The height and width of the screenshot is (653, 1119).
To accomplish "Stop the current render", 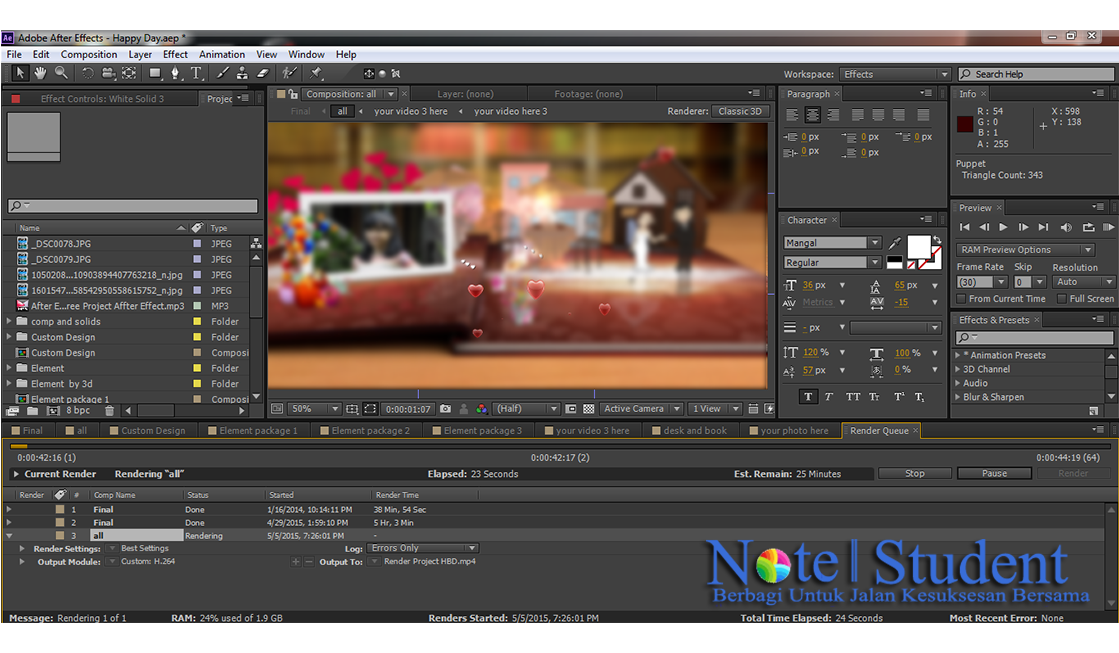I will click(914, 473).
